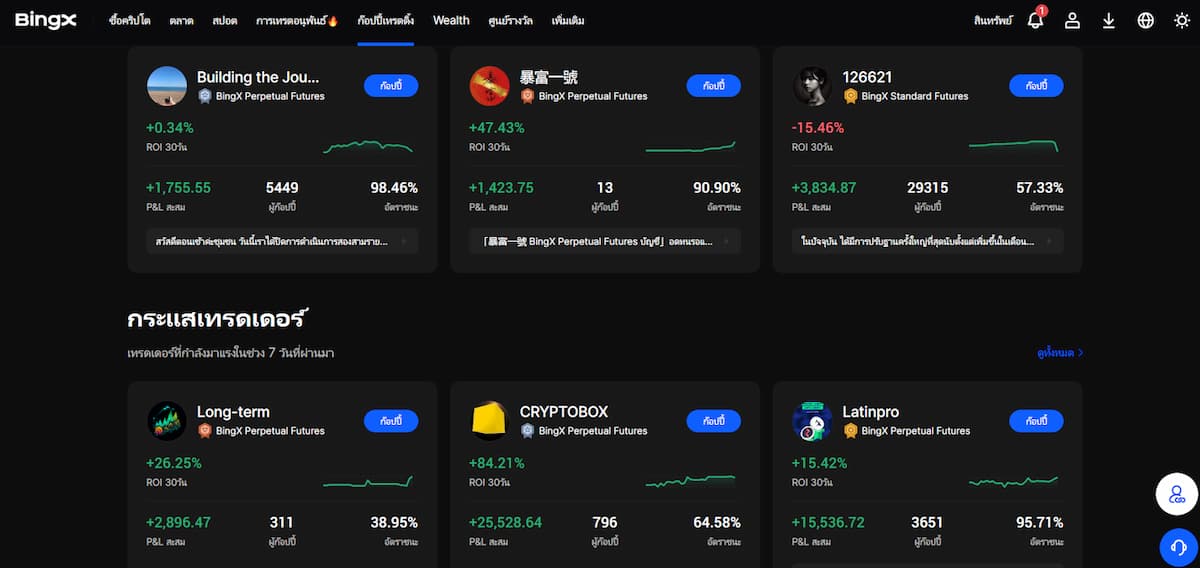Screen dimensions: 1200x568
Task: Expand 暴富一號 description arrow
Action: [x=726, y=241]
